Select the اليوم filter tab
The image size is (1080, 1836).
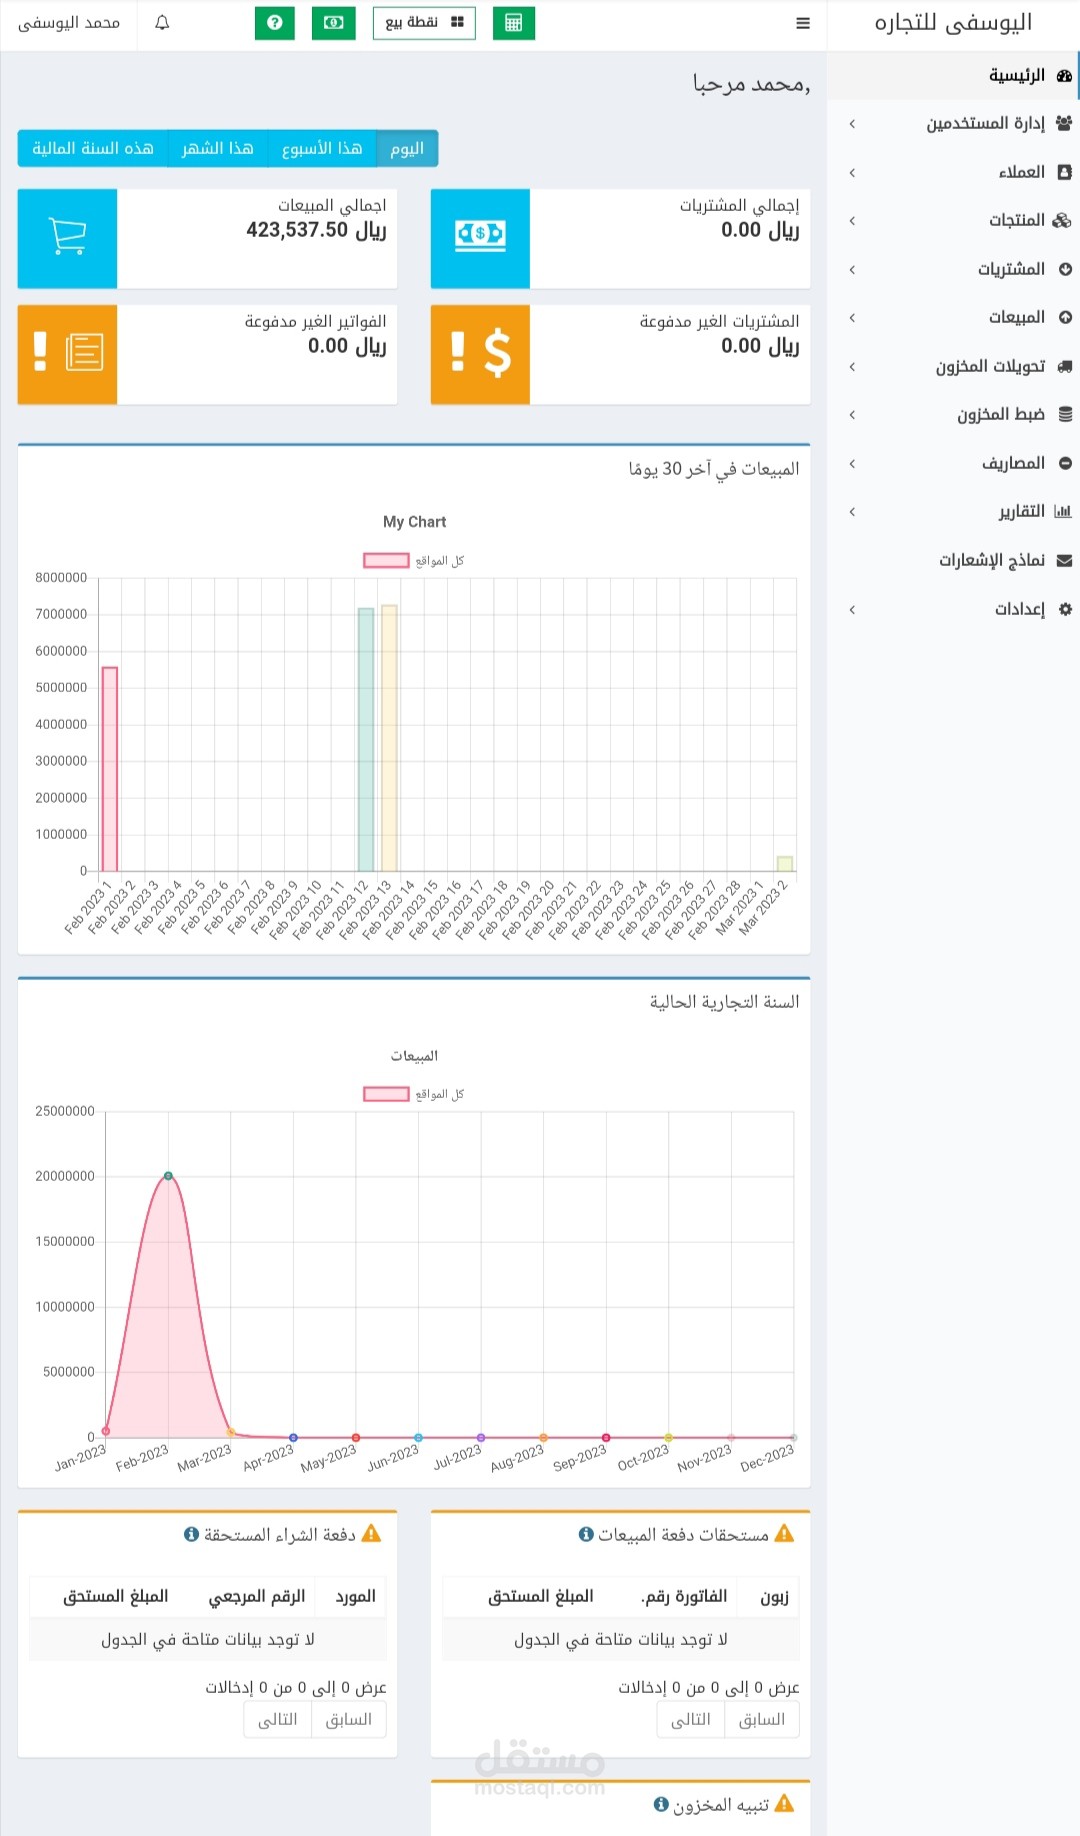point(407,148)
